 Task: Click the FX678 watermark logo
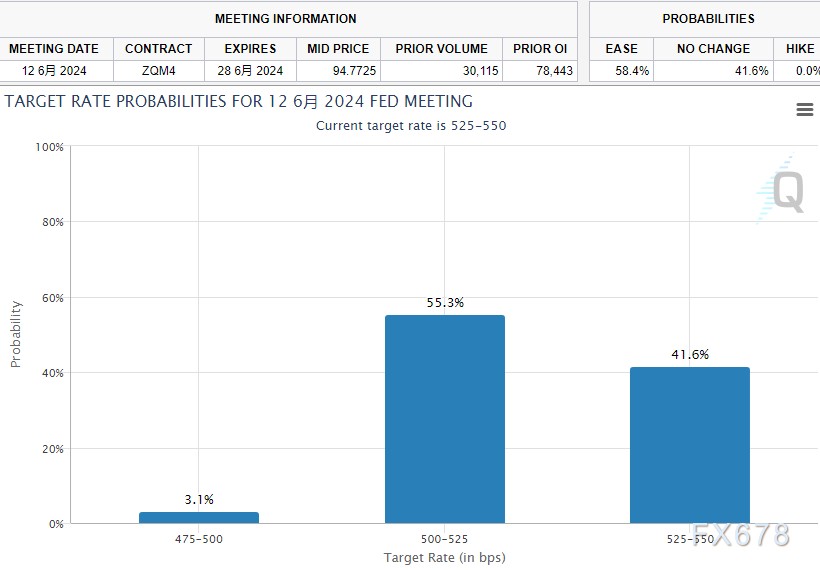coord(741,535)
